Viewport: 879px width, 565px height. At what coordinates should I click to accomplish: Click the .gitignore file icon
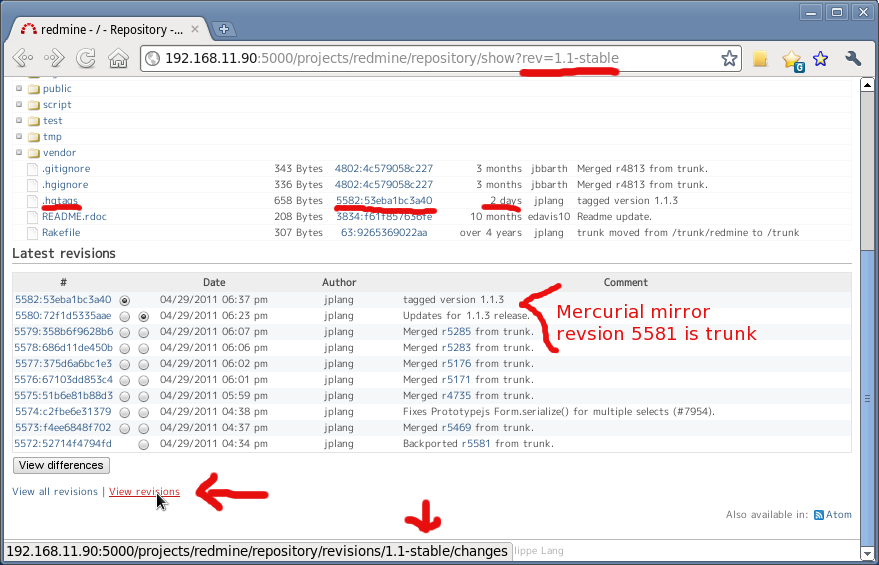click(x=33, y=169)
